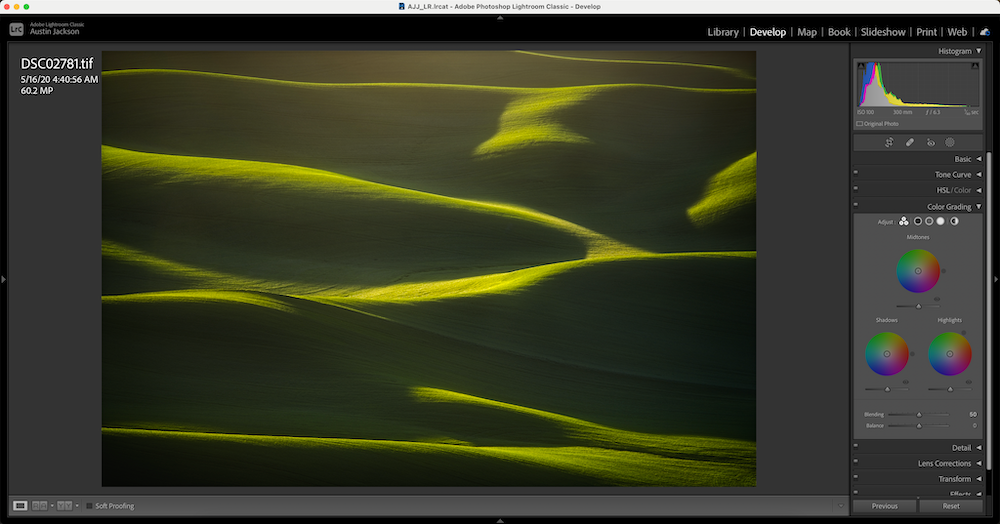The width and height of the screenshot is (1000, 524).
Task: Switch to the Library module
Action: click(x=723, y=32)
